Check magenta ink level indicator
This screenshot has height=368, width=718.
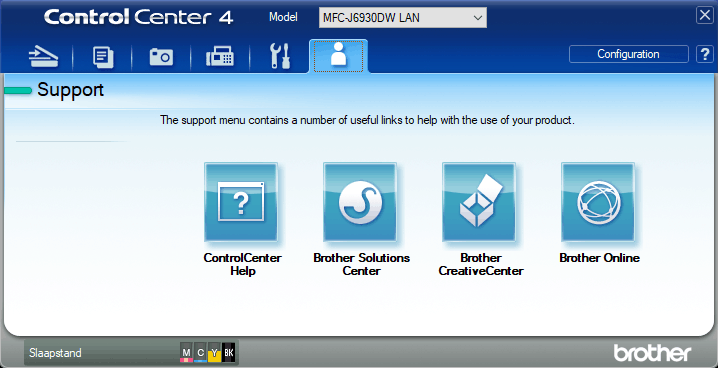(186, 352)
